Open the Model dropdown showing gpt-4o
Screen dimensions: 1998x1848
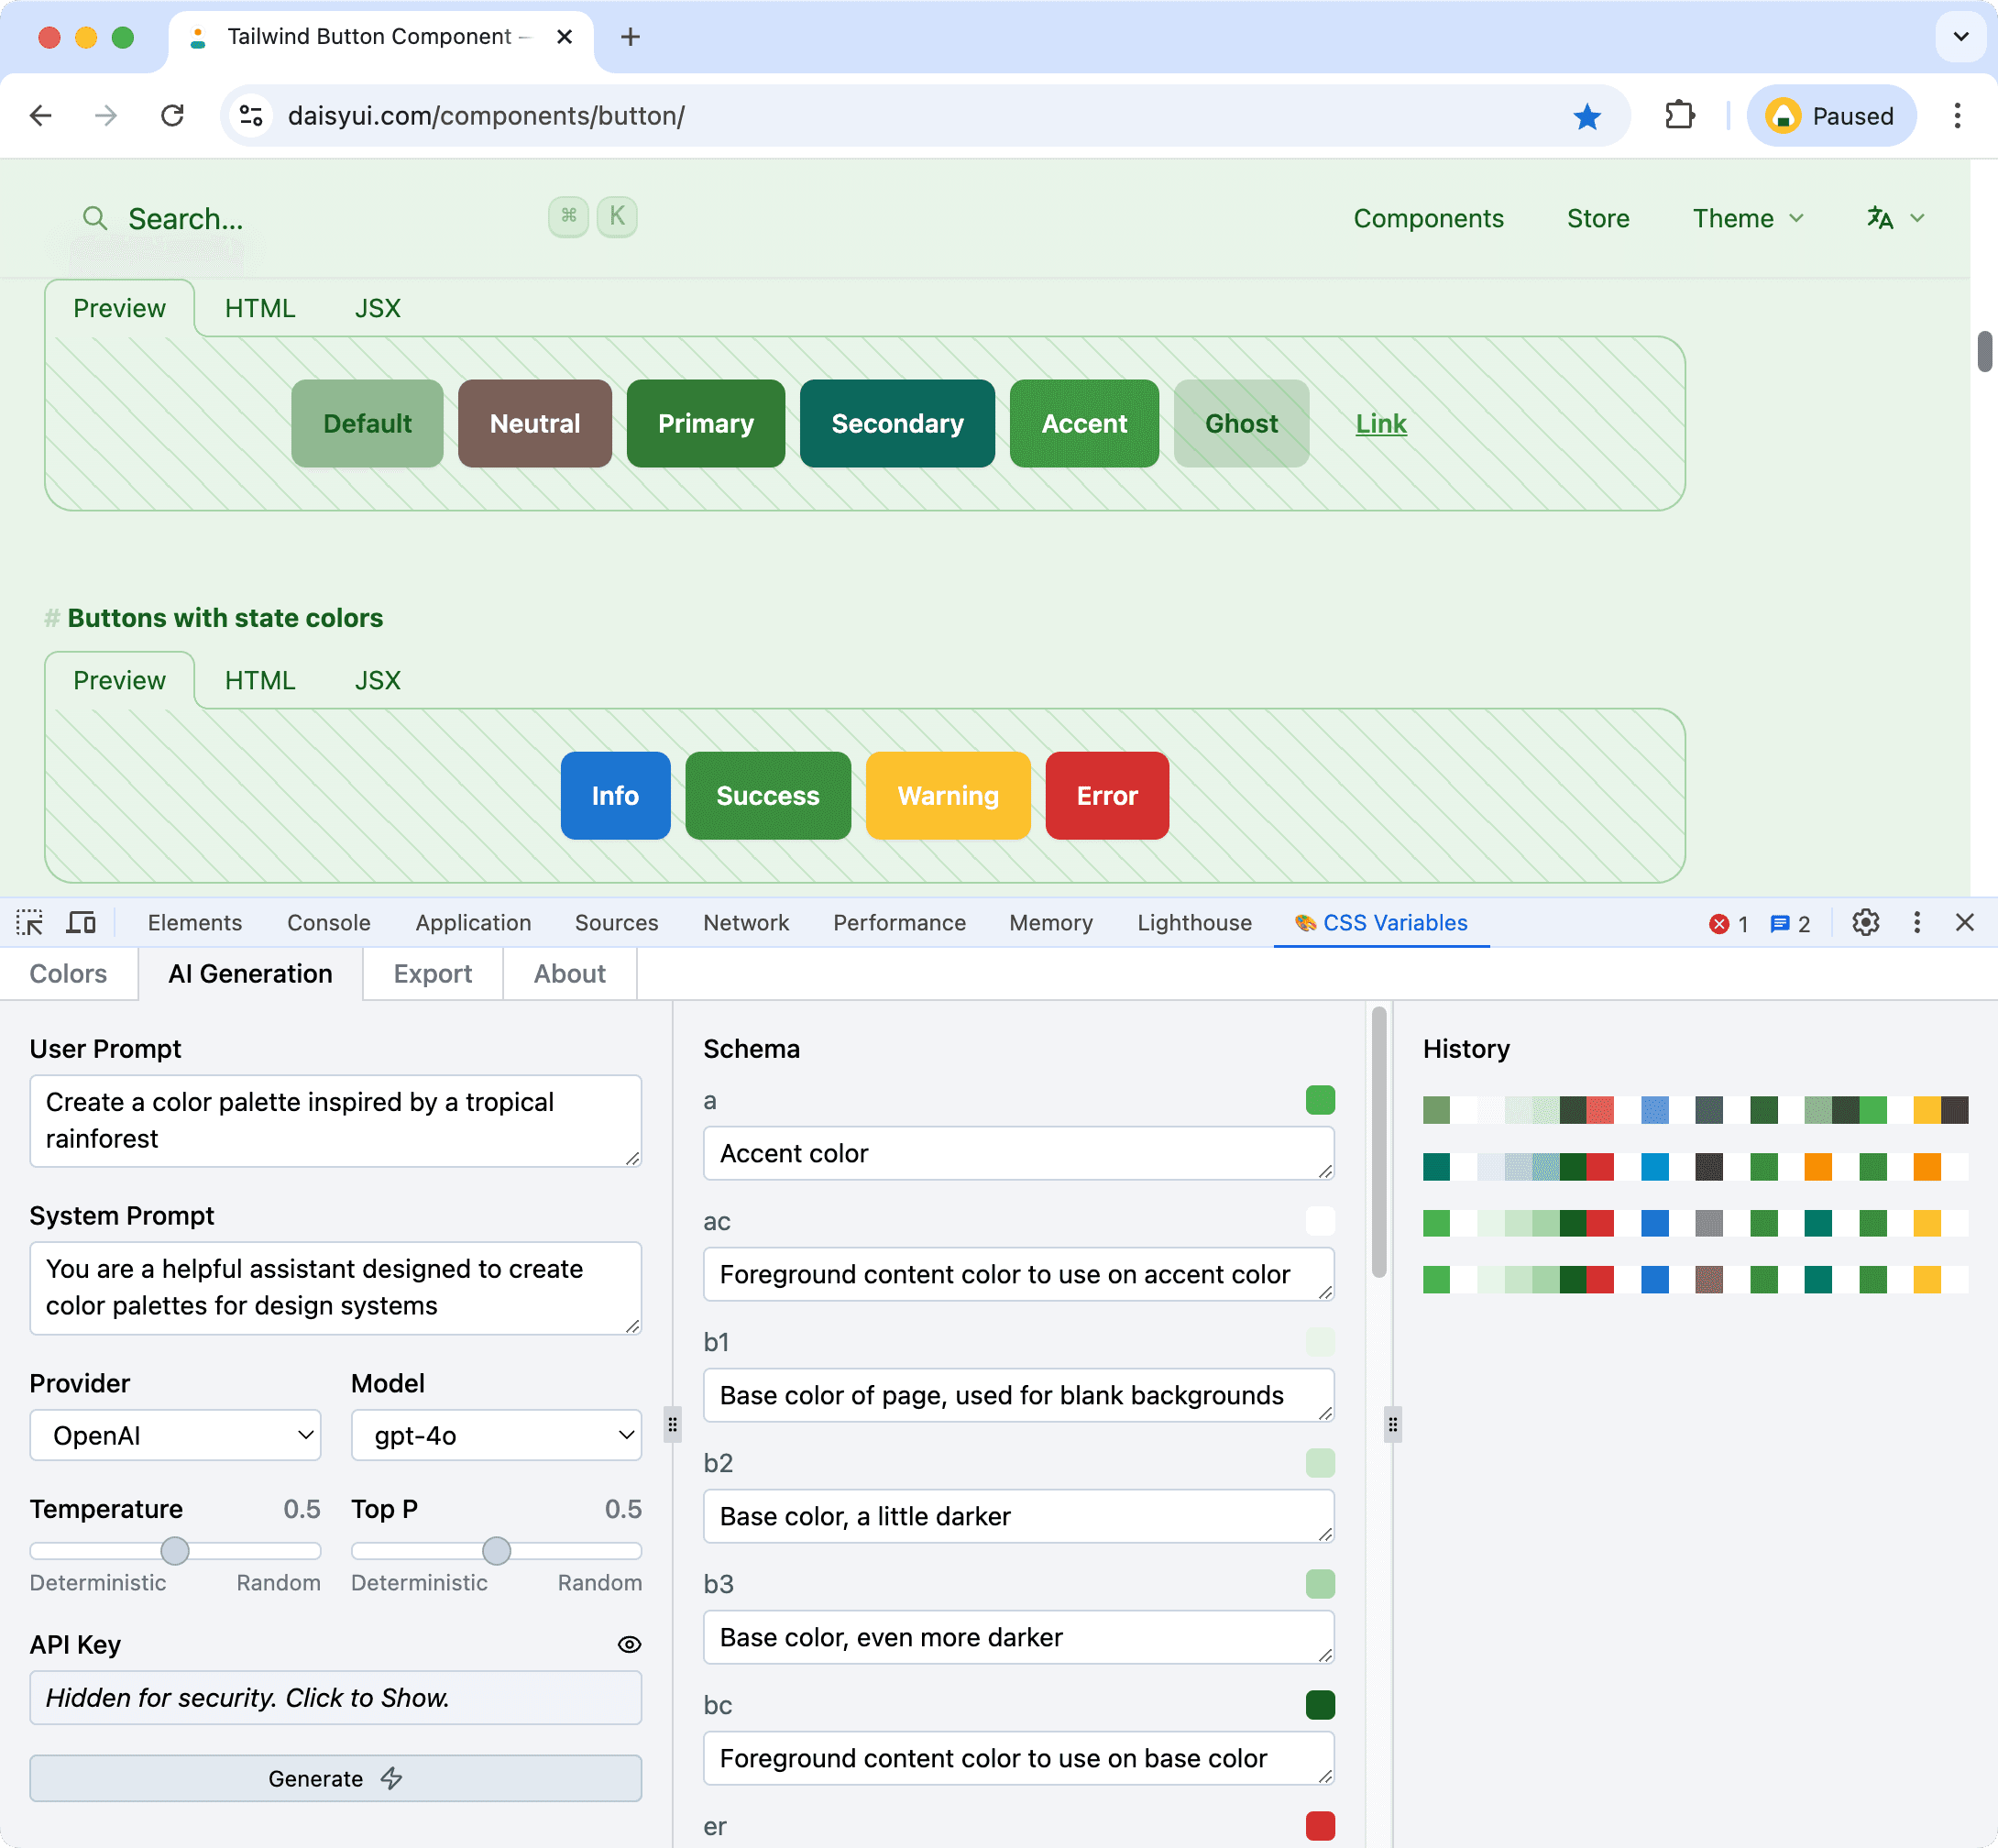(x=496, y=1435)
